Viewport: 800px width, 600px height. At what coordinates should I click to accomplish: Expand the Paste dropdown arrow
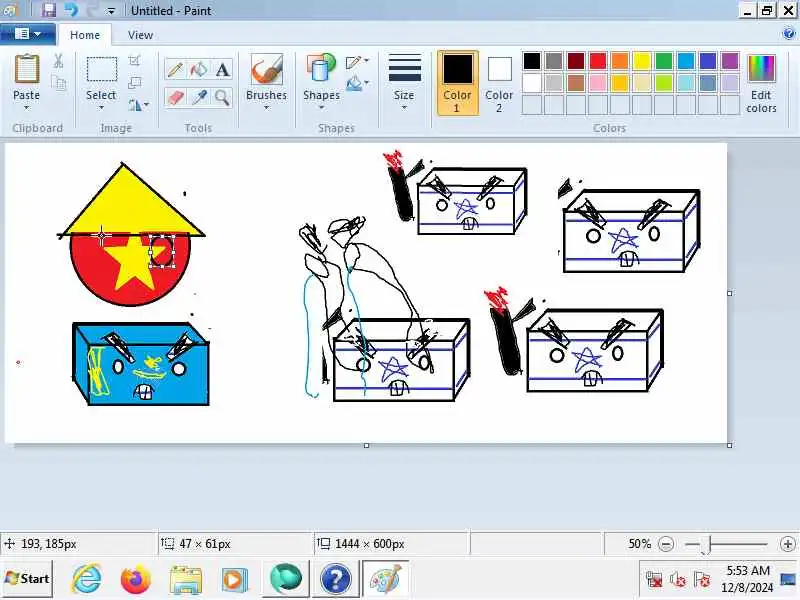(27, 108)
